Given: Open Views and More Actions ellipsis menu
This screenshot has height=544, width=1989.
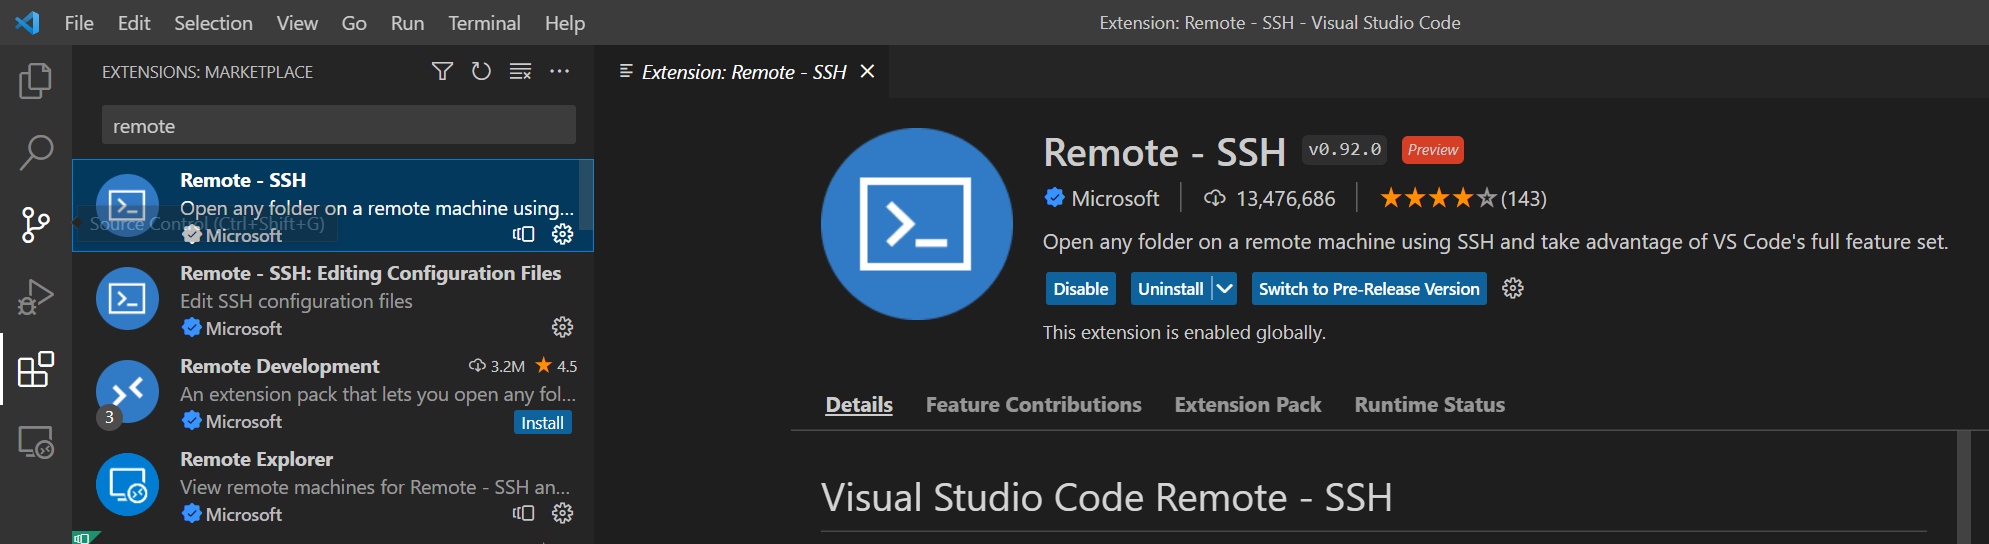Looking at the screenshot, I should click(x=560, y=71).
